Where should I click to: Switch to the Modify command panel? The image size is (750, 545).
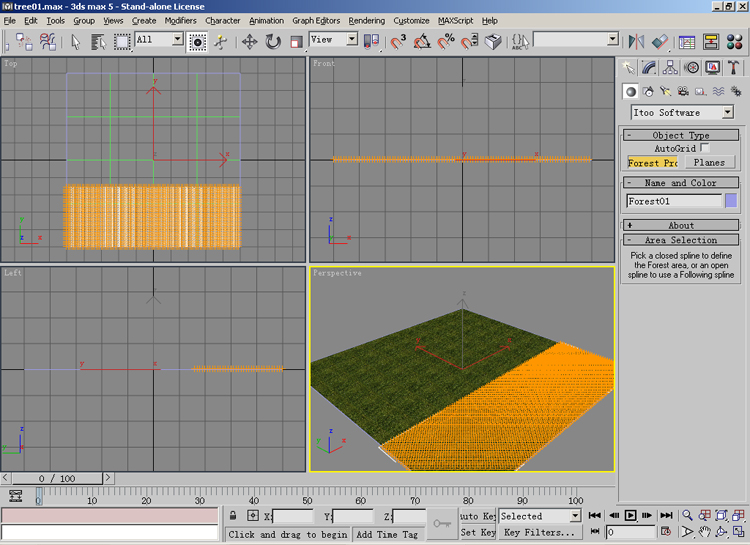[649, 67]
